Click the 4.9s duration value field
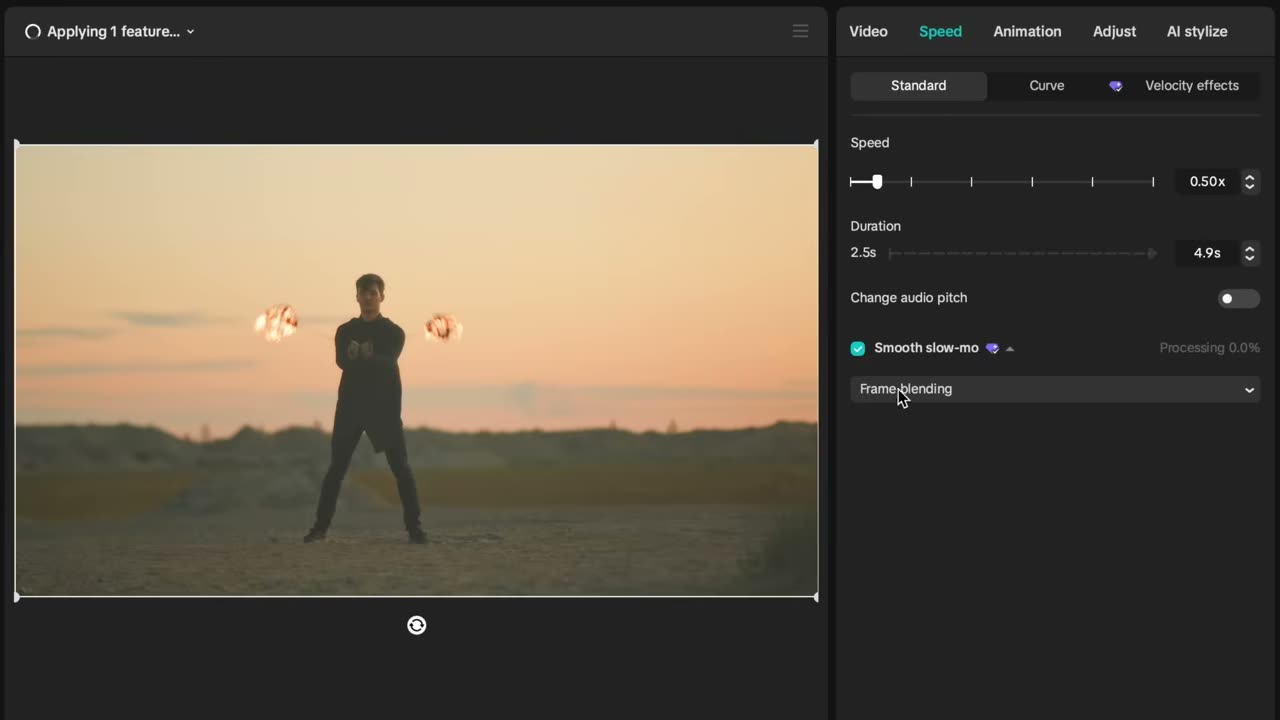This screenshot has height=720, width=1280. click(x=1207, y=254)
